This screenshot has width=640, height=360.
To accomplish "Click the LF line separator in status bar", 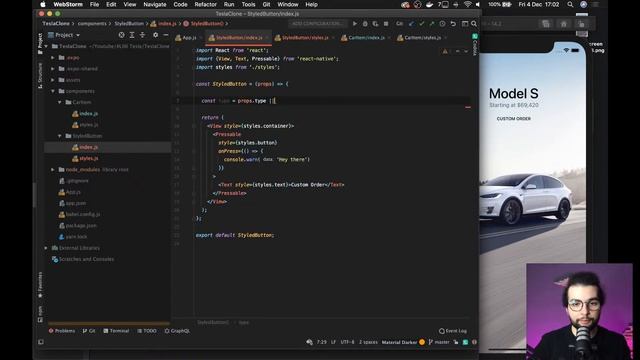I will click(333, 342).
